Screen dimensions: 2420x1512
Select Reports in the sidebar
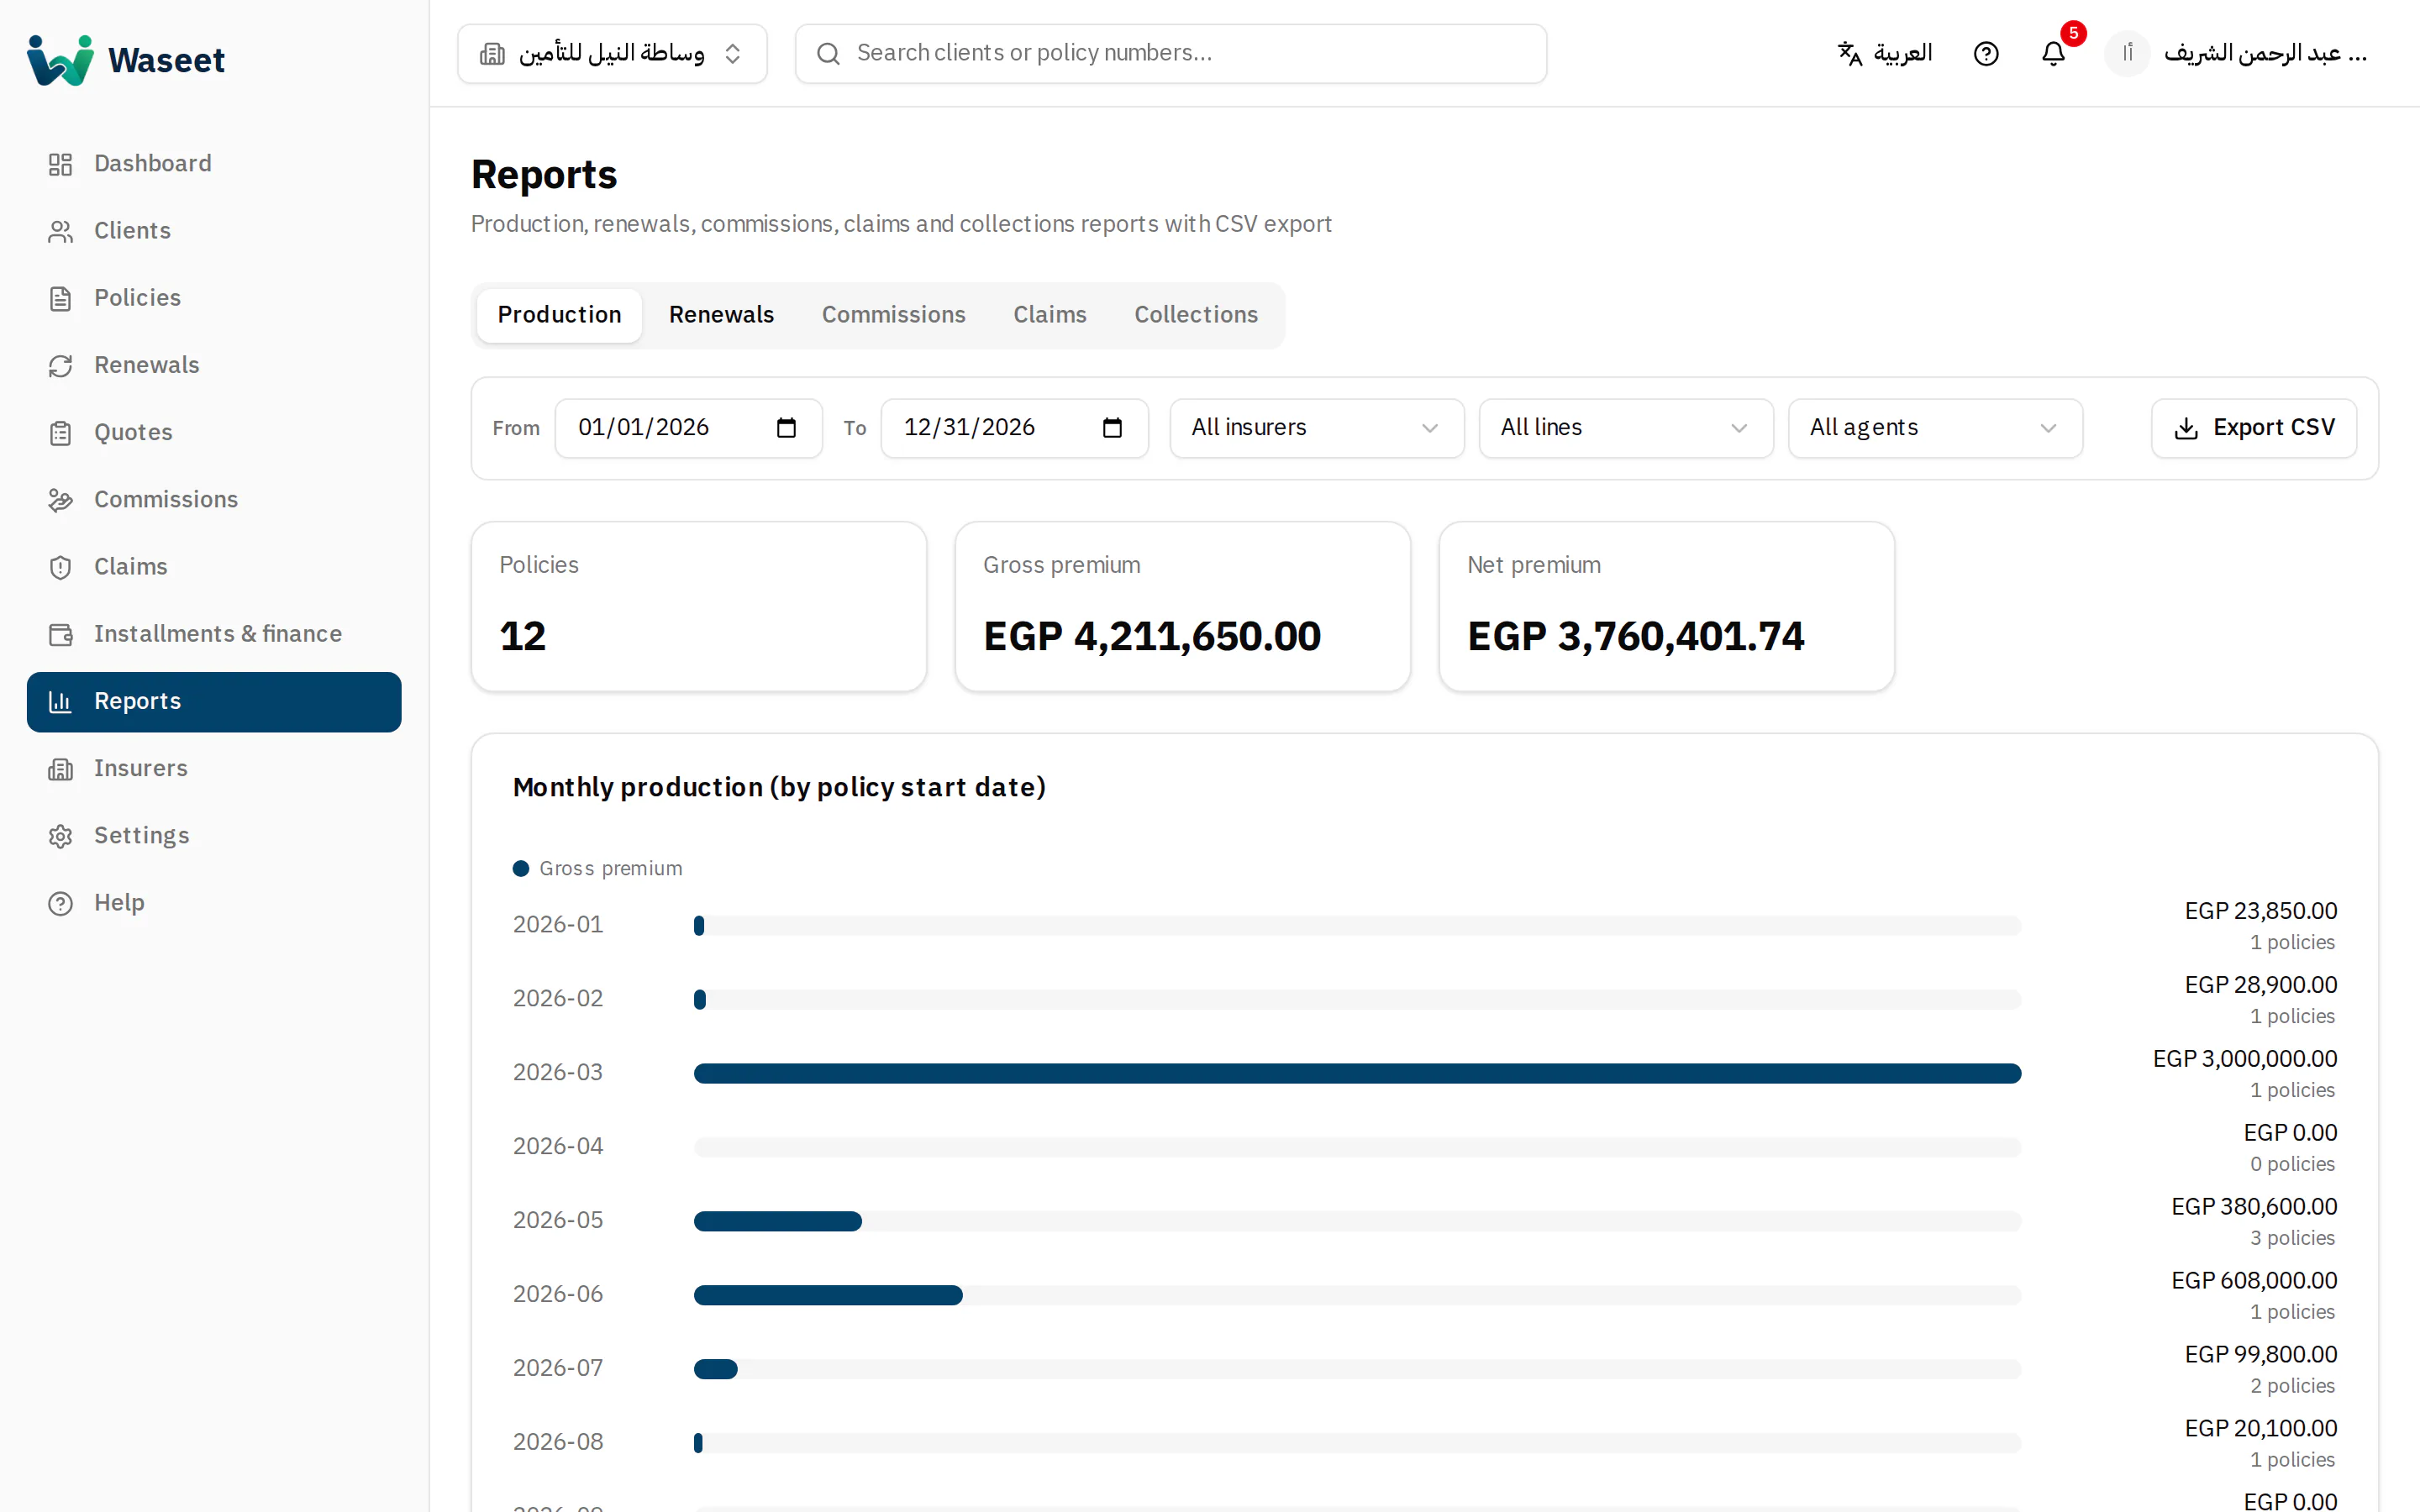click(214, 702)
